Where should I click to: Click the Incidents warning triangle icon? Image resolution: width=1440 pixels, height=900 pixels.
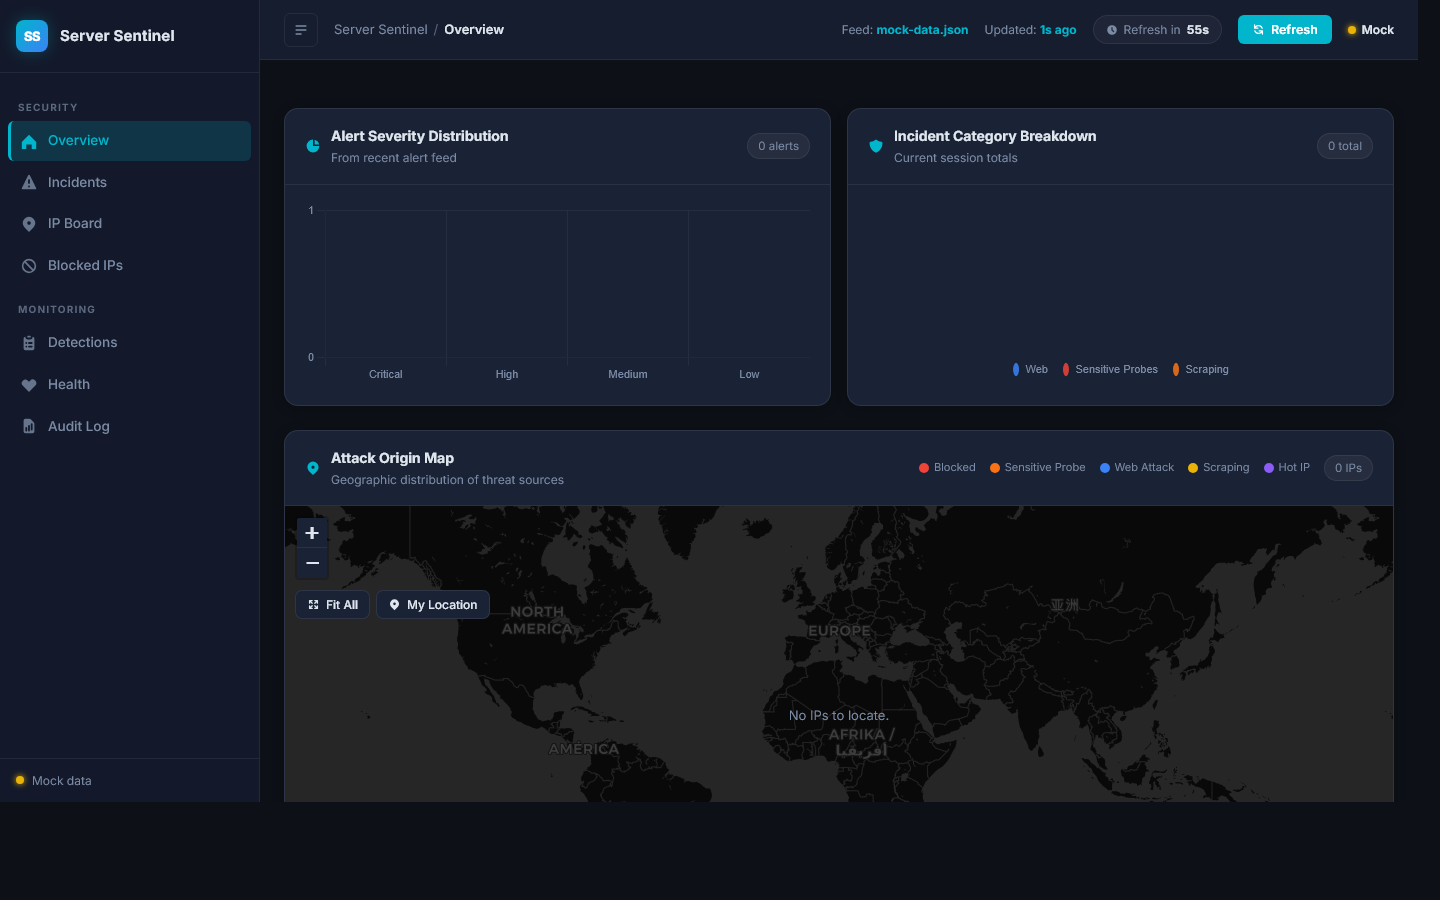click(29, 183)
